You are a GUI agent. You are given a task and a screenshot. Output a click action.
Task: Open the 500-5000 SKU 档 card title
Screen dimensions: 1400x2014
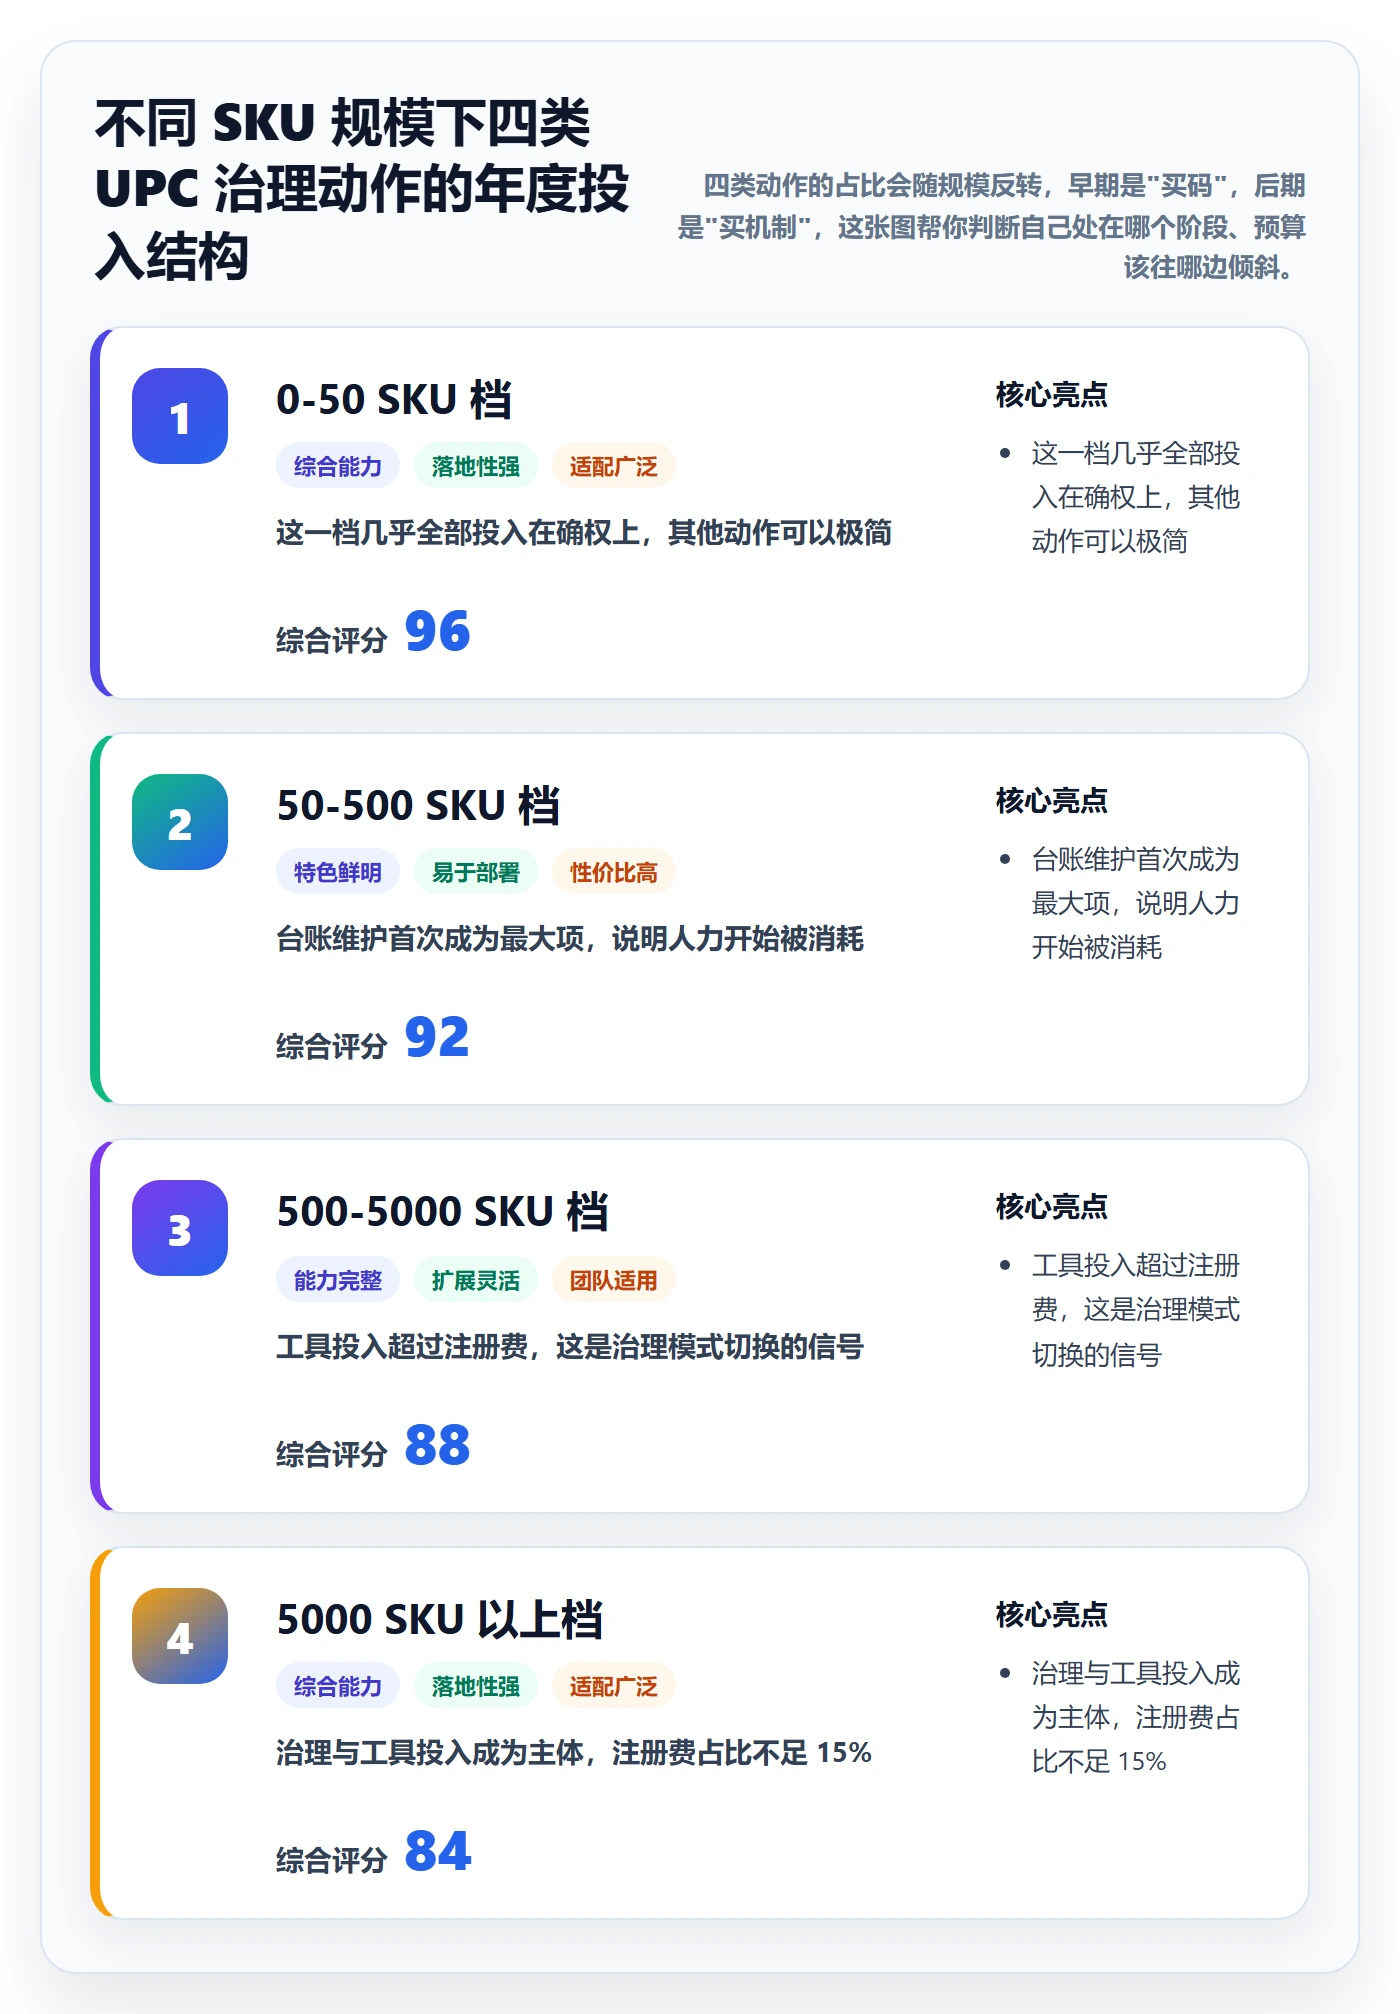(442, 1212)
